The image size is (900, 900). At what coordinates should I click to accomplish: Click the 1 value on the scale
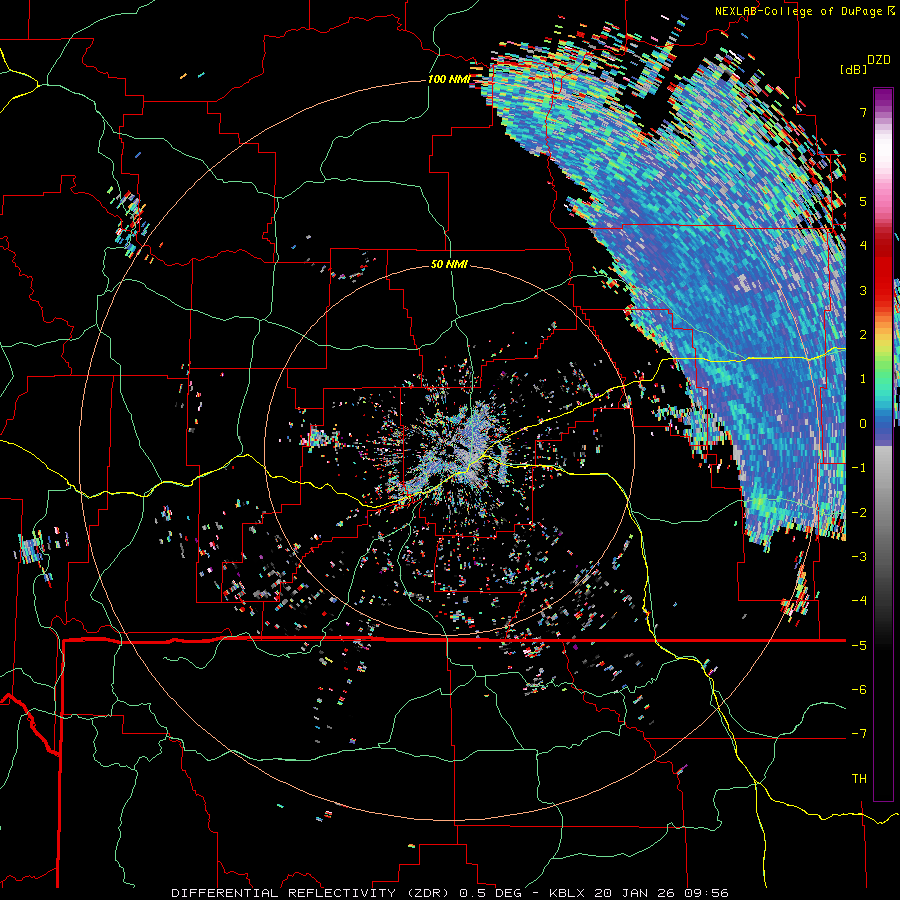point(863,379)
